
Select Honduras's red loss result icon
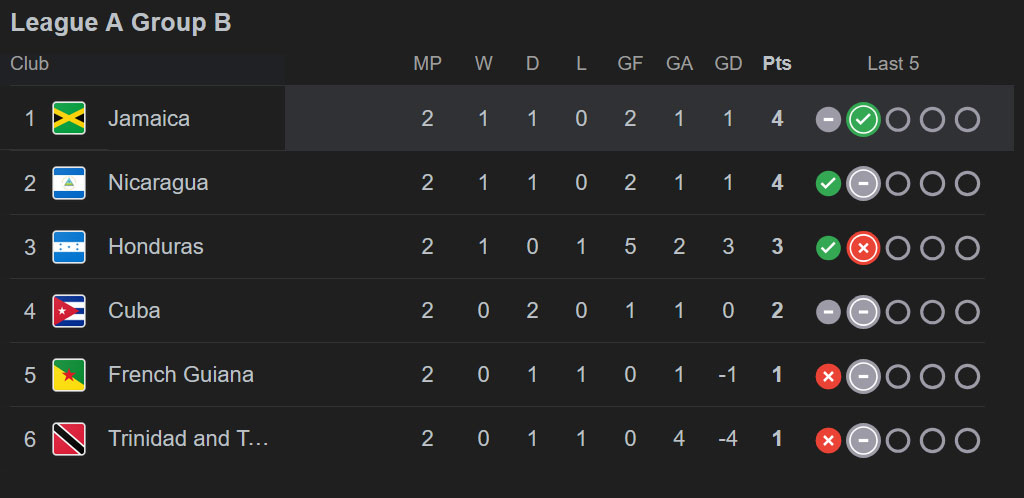pos(863,248)
